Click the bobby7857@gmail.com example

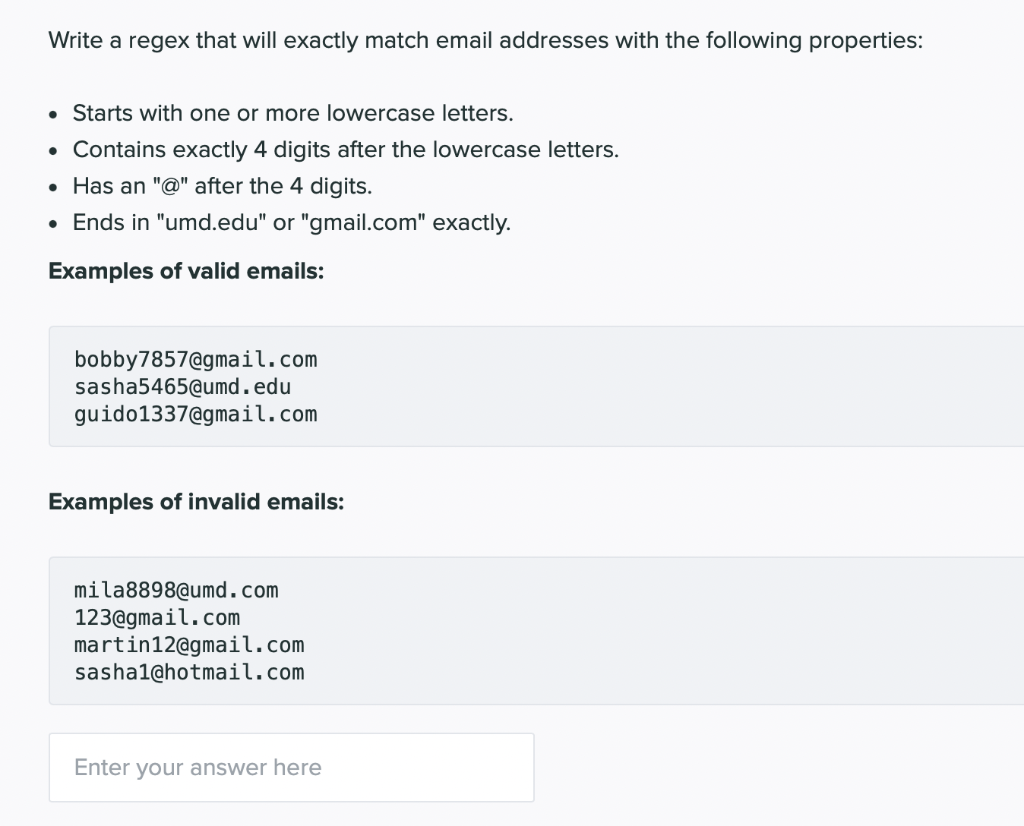(x=195, y=359)
